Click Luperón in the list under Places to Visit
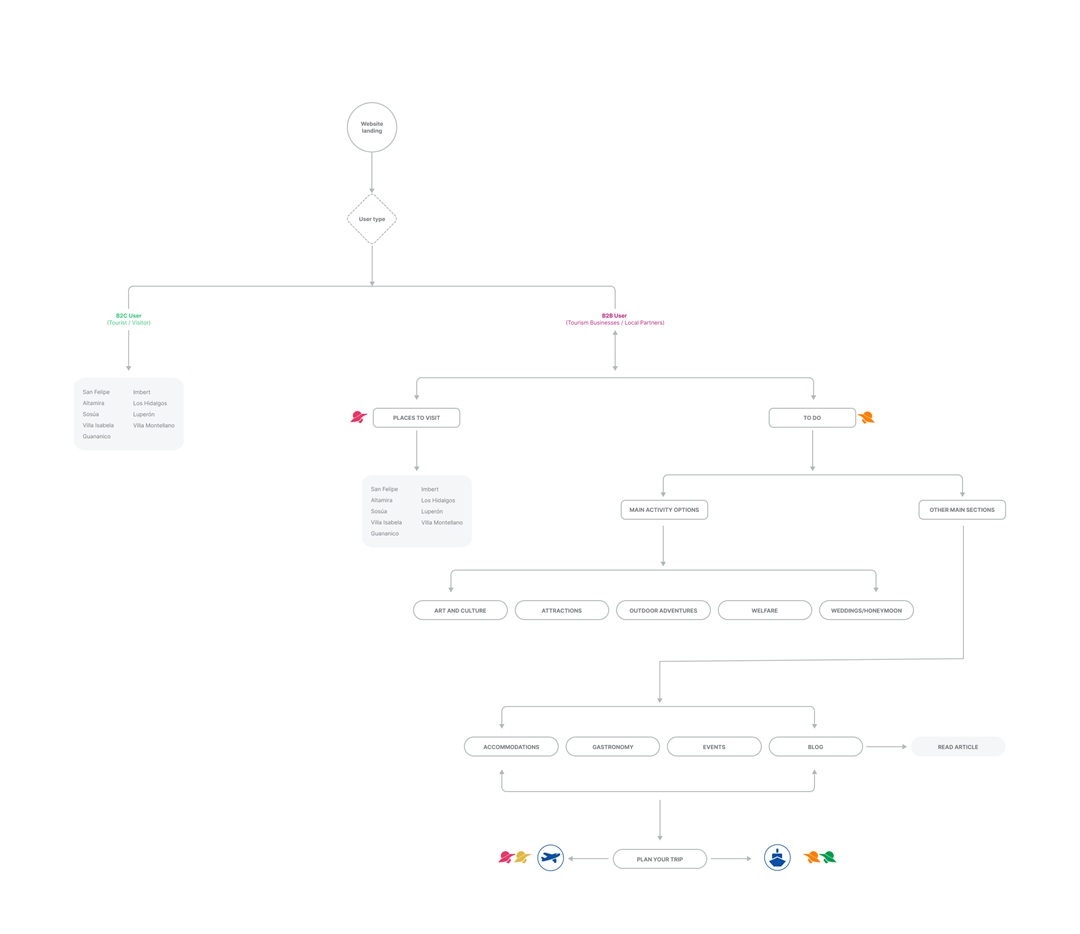Viewport: 1080px width, 934px height. pyautogui.click(x=432, y=511)
